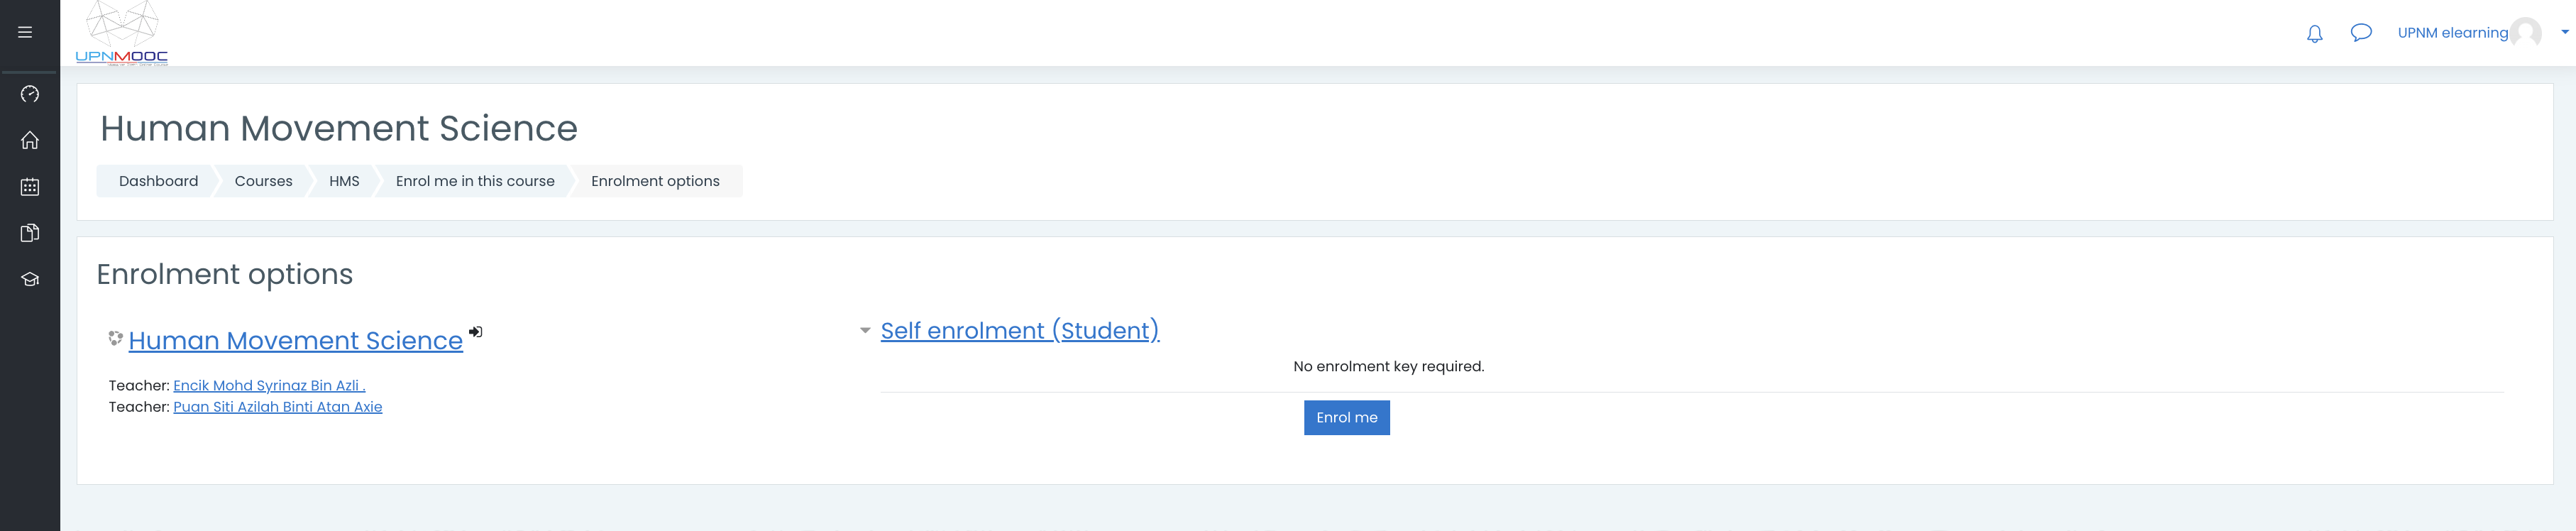Open Dashboard from the sidebar gauge icon

(30, 94)
